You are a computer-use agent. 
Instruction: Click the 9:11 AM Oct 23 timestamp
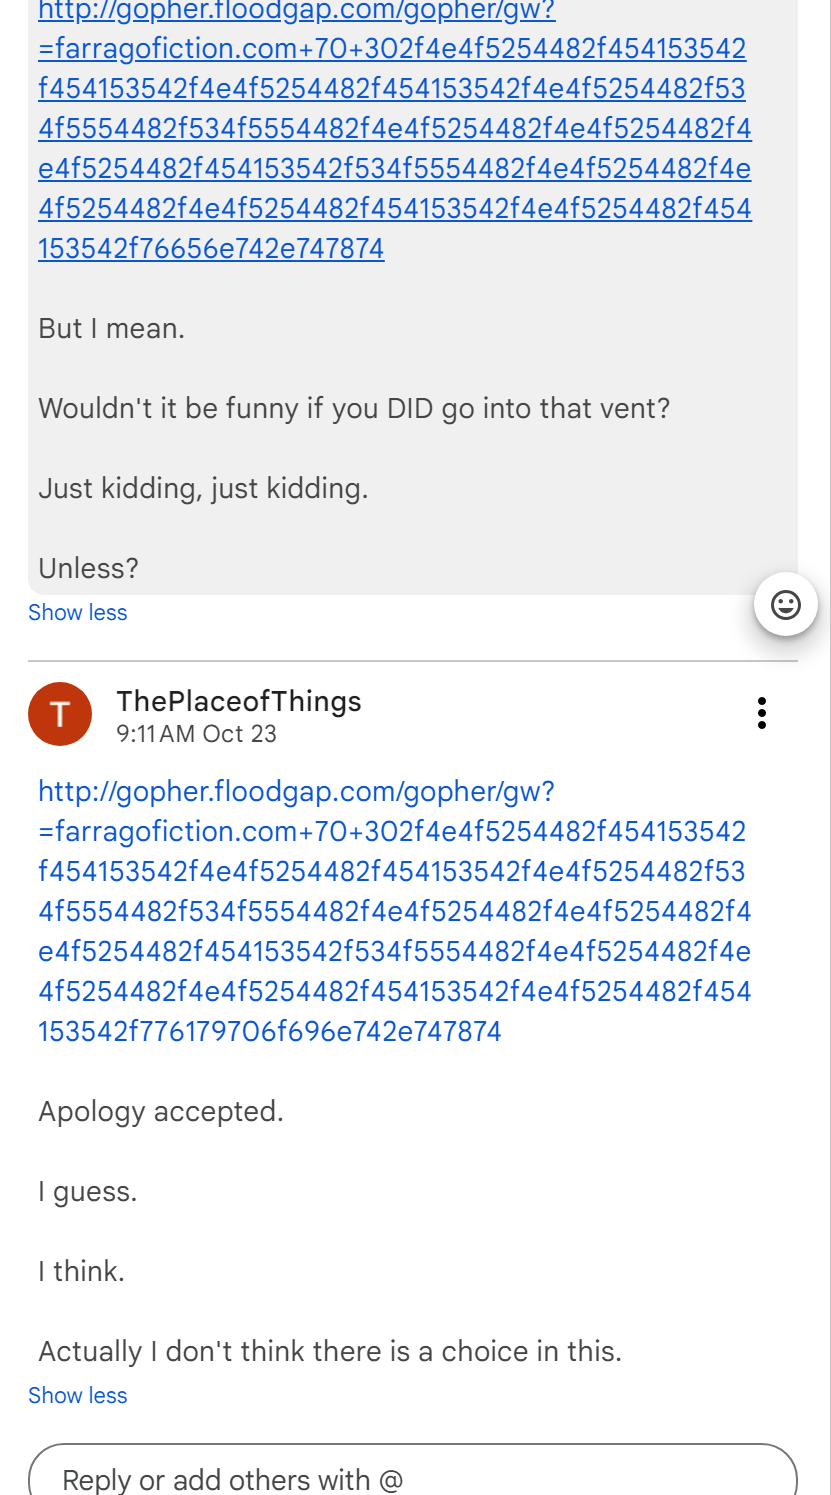196,734
